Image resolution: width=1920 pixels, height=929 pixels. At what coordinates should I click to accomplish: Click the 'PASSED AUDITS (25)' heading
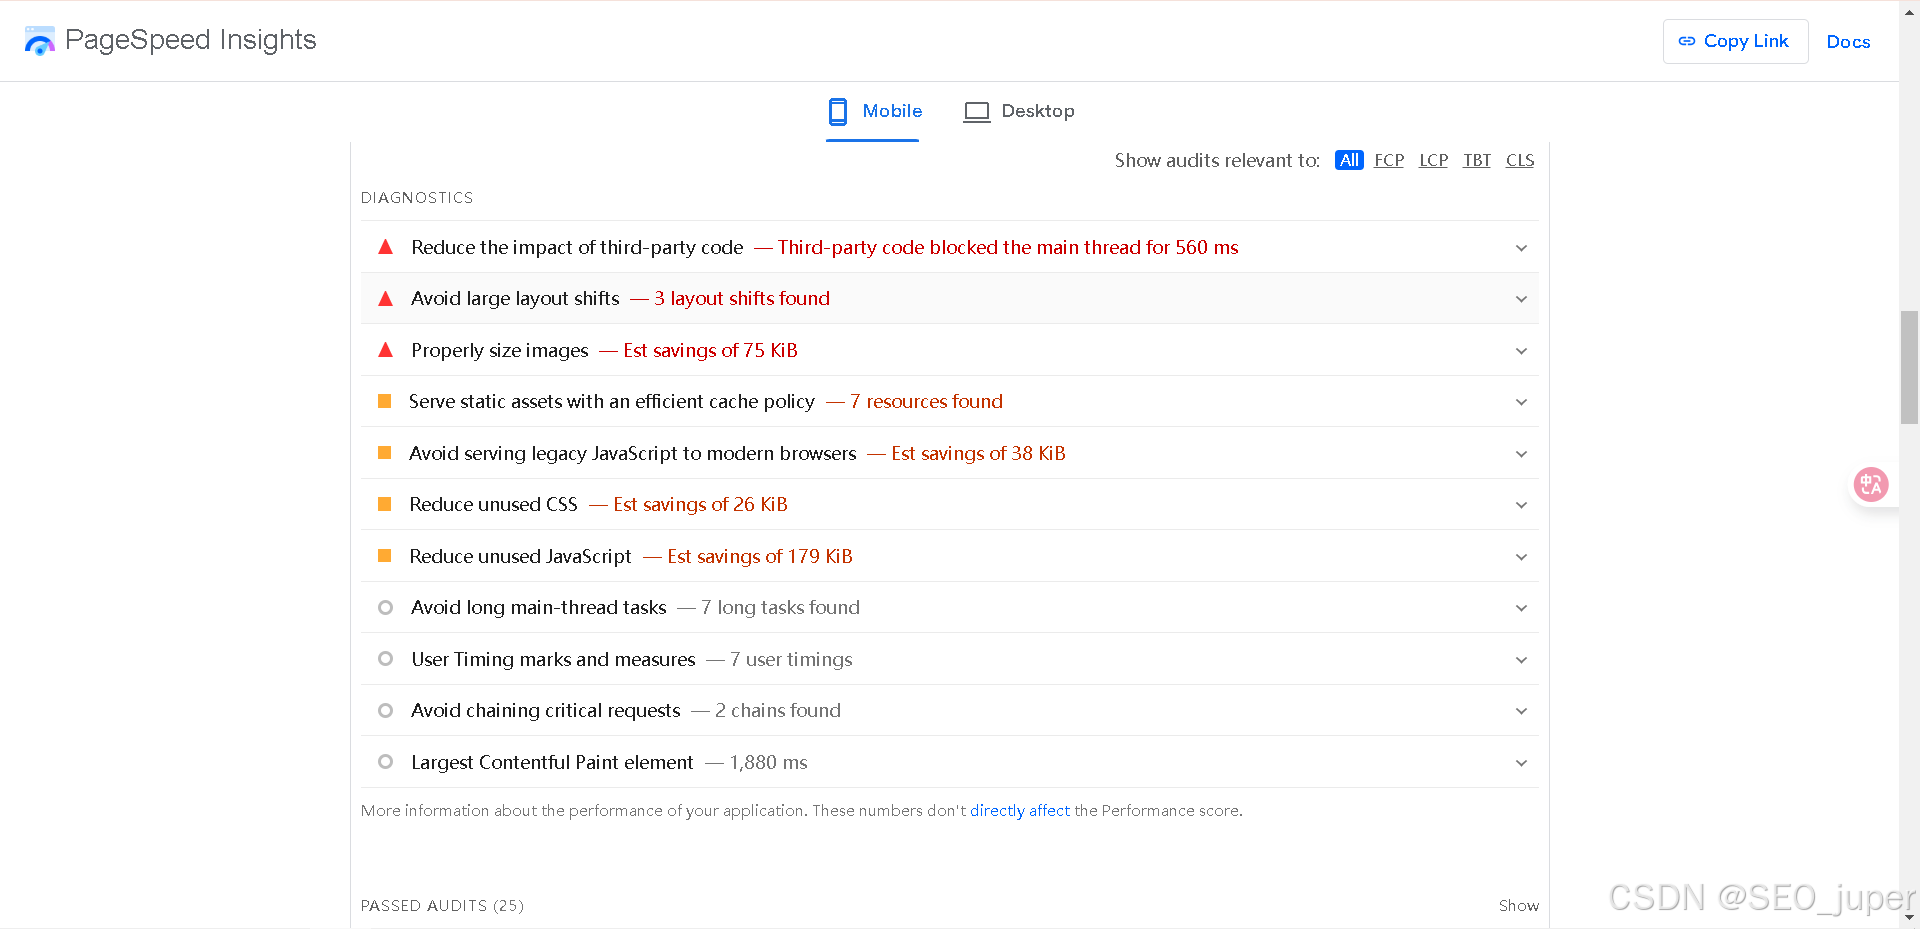click(442, 905)
